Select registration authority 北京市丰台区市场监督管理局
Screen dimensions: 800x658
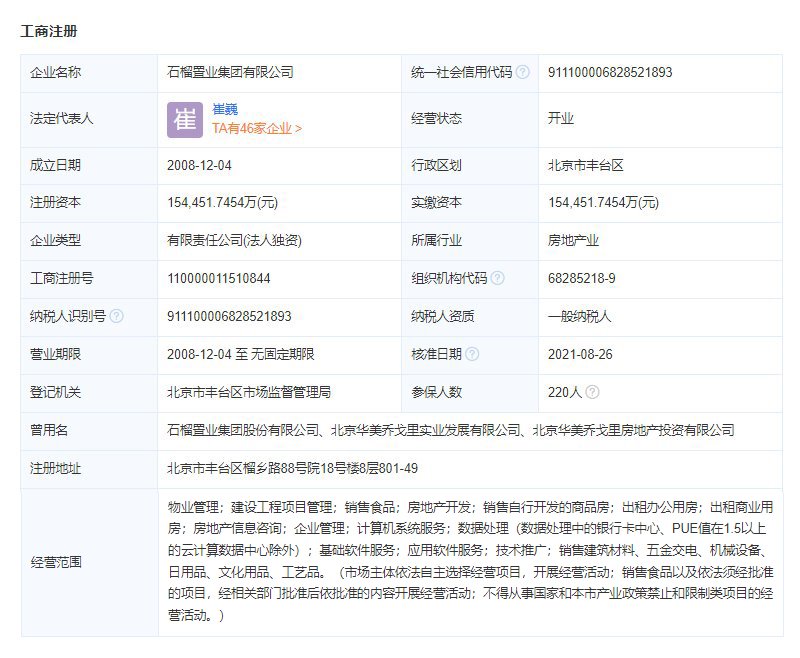coord(249,392)
